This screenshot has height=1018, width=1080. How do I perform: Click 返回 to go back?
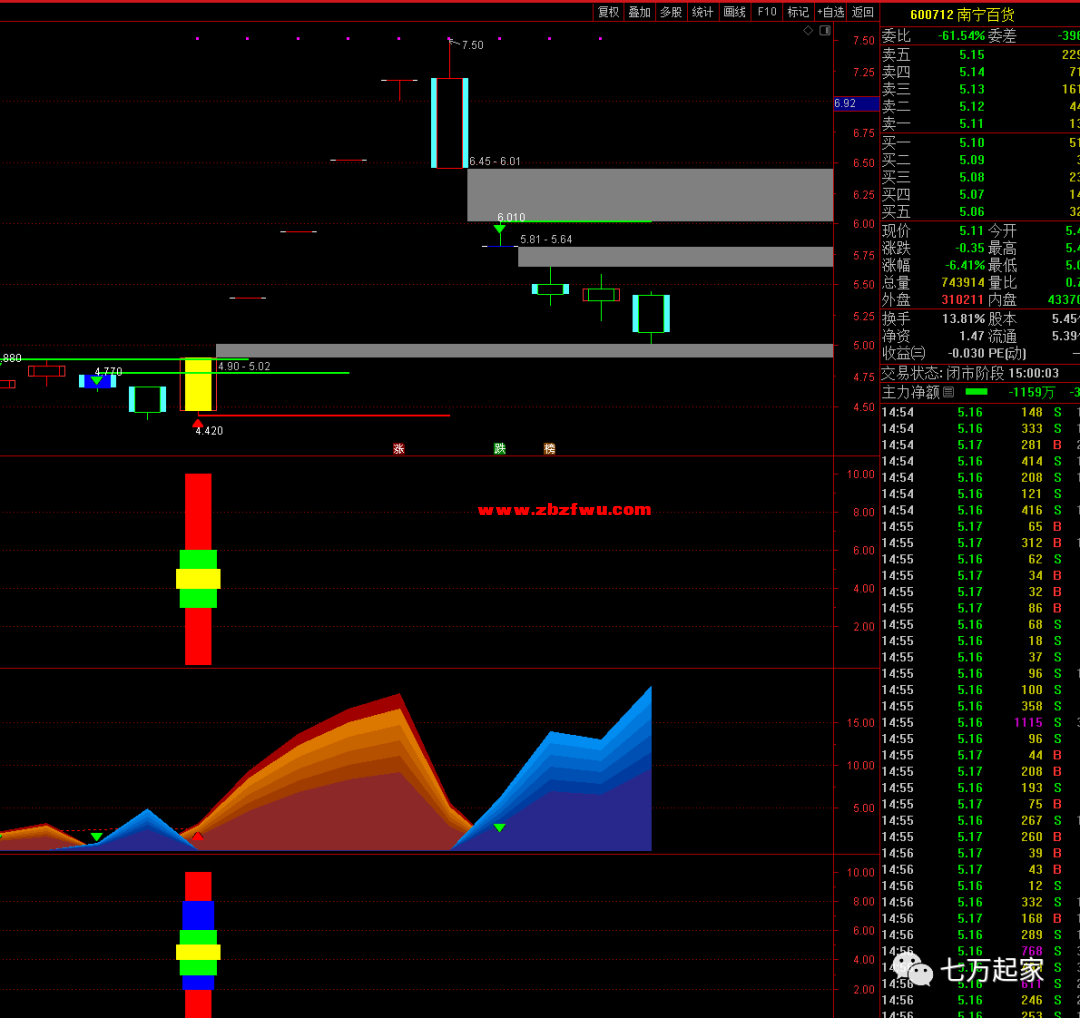click(863, 12)
